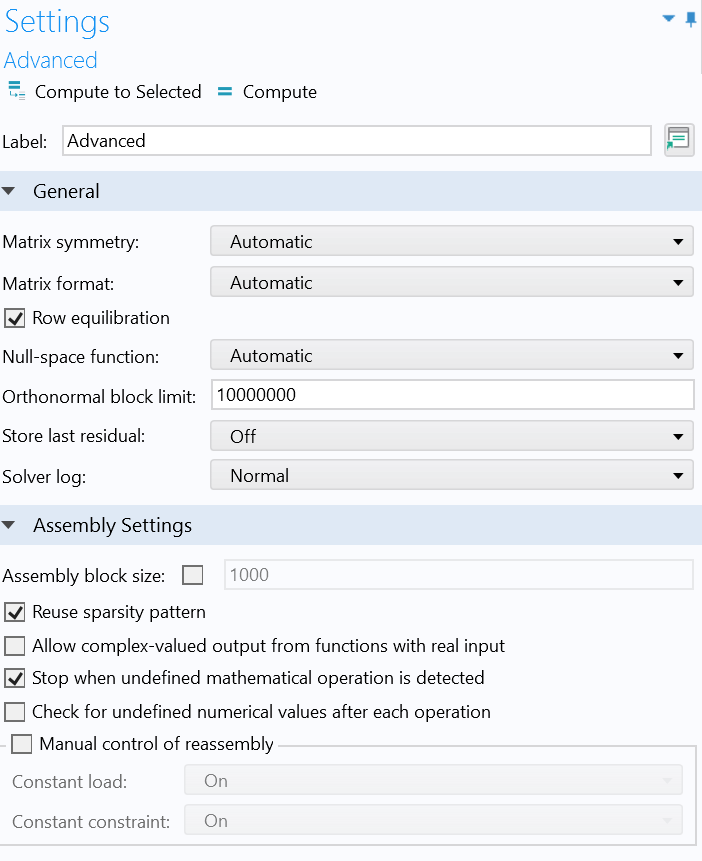Toggle Row equilibration checkbox

click(15, 318)
